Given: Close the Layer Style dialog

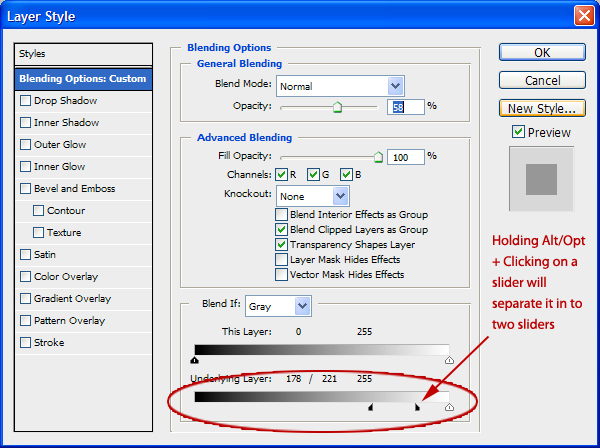Looking at the screenshot, I should tap(583, 16).
